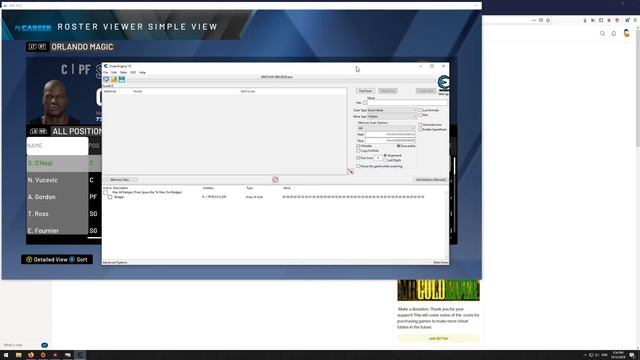The image size is (640, 360).
Task: Click Add Address Manually button
Action: pyautogui.click(x=431, y=180)
